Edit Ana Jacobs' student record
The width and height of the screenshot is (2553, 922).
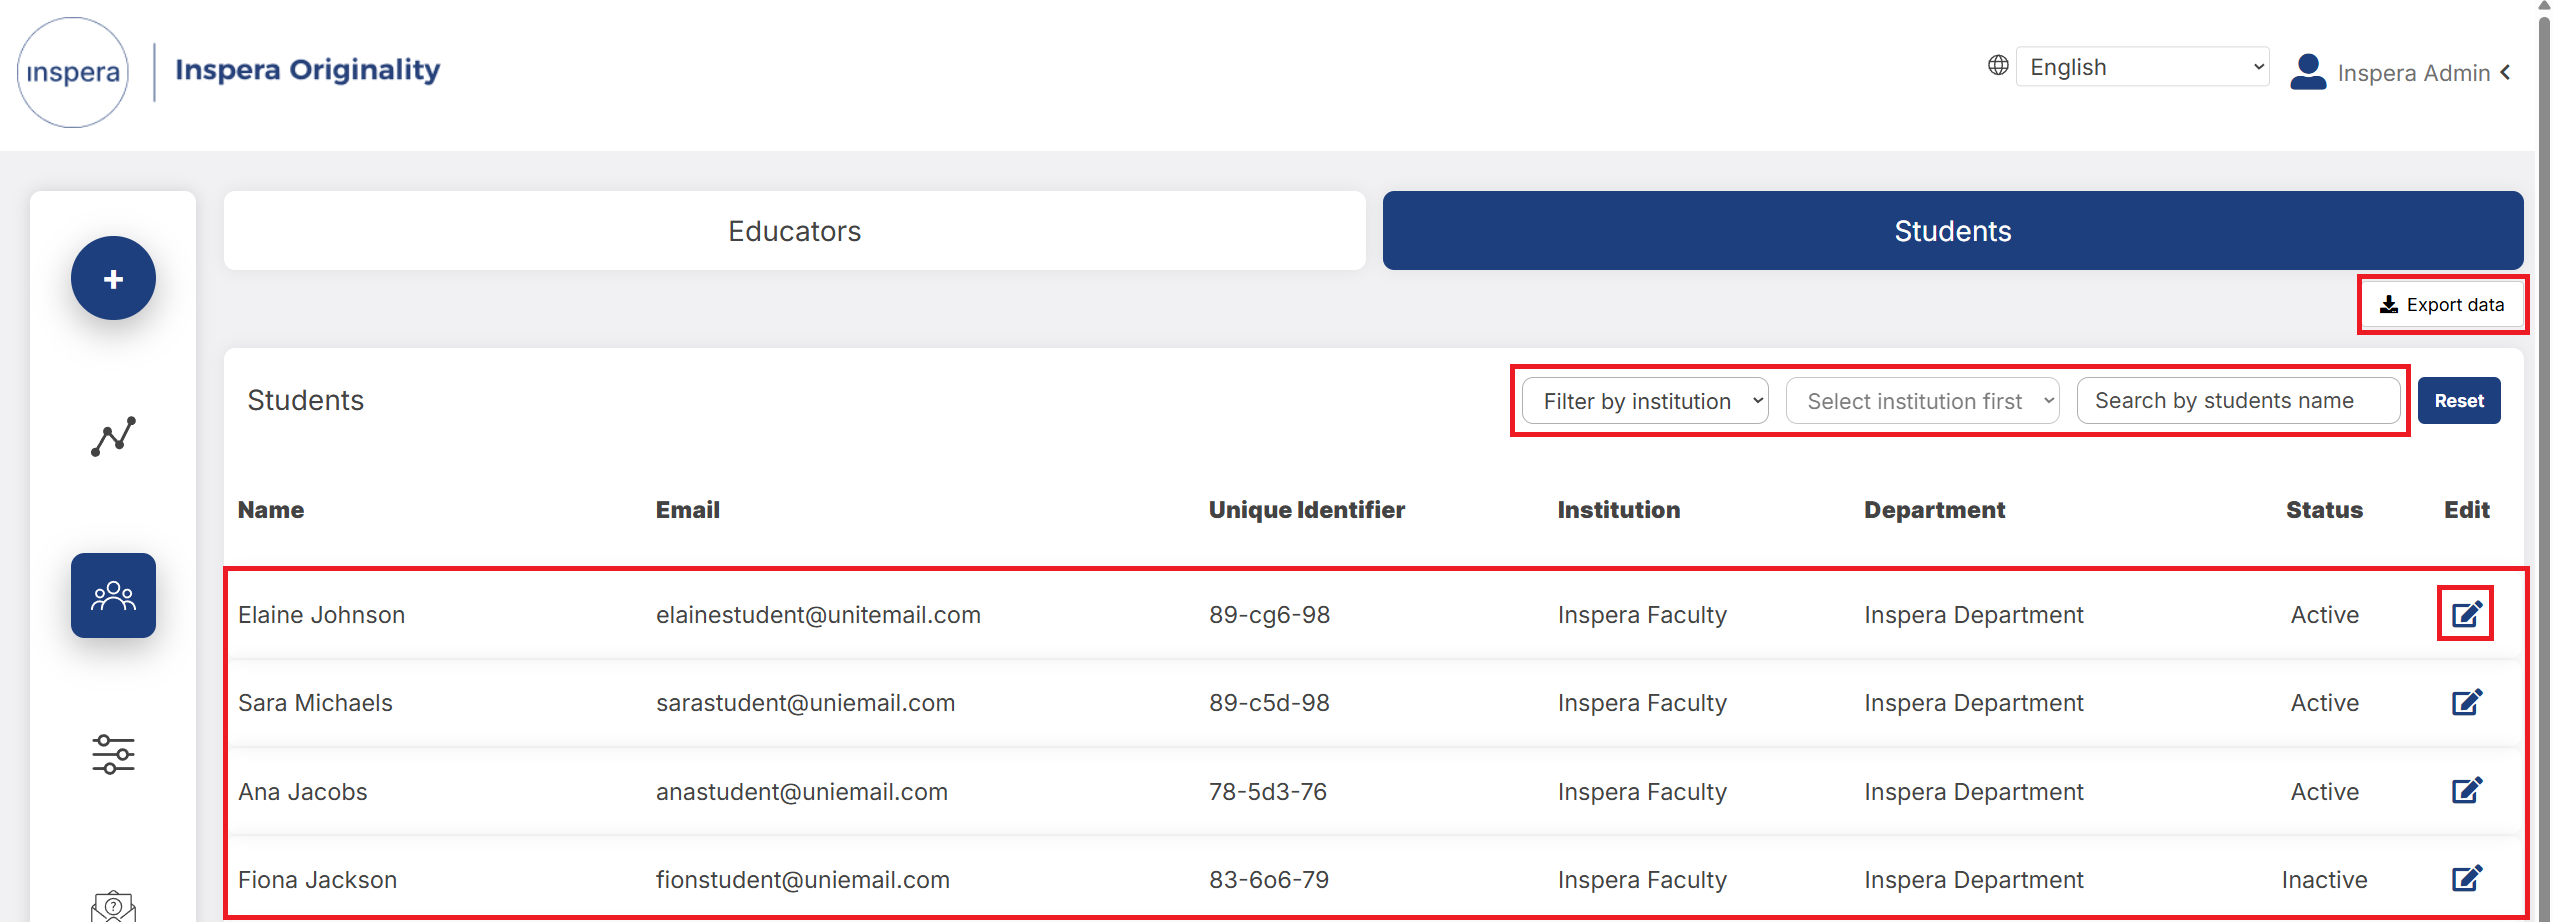(x=2466, y=790)
